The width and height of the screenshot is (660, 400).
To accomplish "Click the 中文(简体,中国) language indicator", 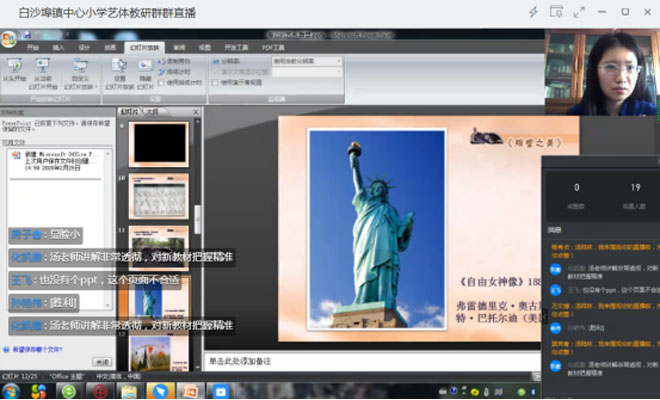I will (x=118, y=376).
